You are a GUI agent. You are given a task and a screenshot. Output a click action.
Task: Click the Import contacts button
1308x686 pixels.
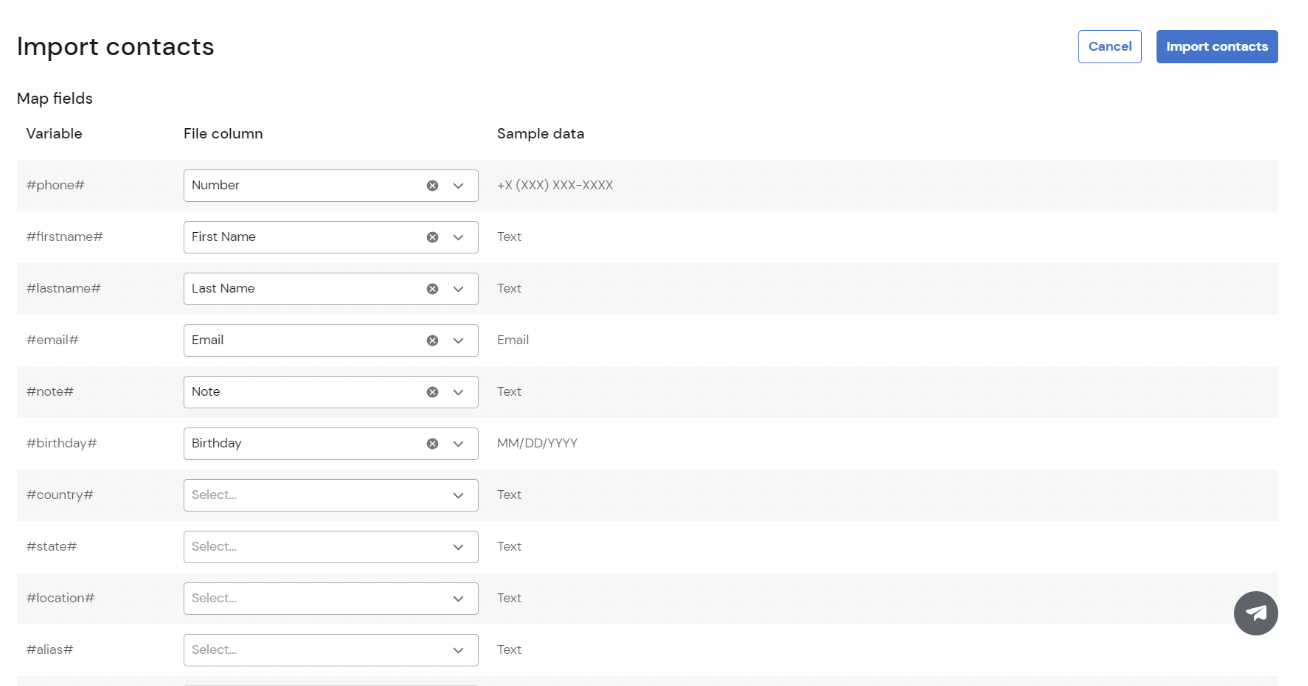1217,46
